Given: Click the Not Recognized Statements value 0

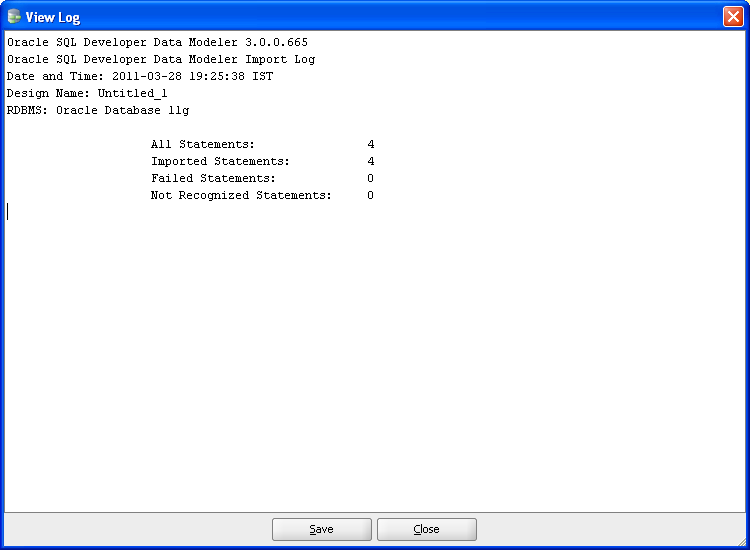Looking at the screenshot, I should (x=371, y=195).
